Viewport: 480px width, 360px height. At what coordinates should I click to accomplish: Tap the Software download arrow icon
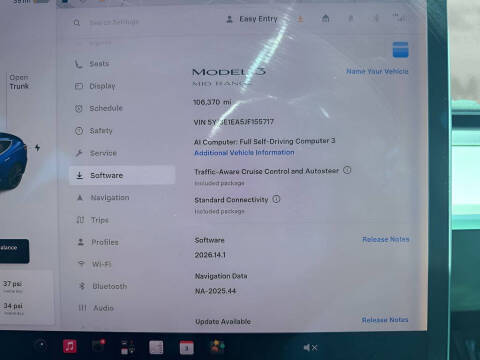tap(80, 175)
